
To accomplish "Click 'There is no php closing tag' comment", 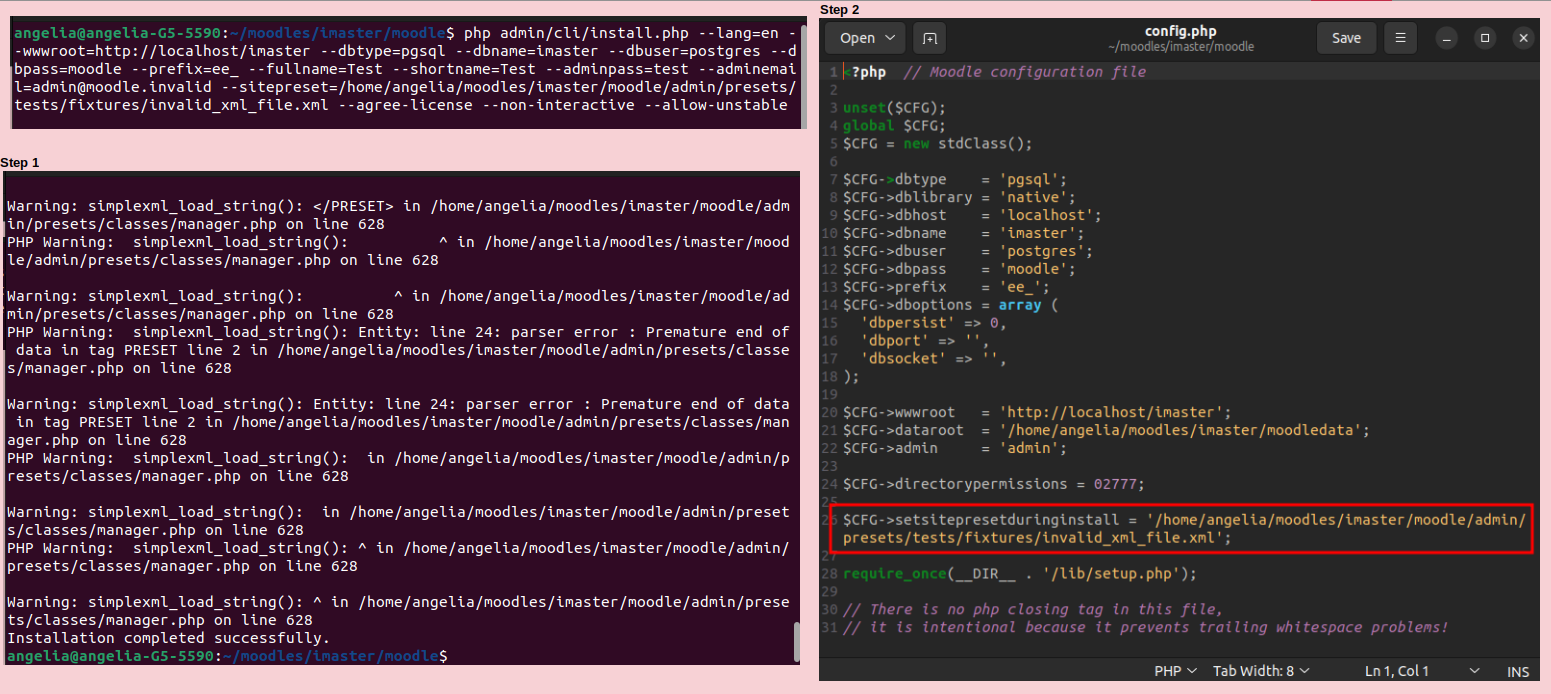I will click(x=1033, y=609).
